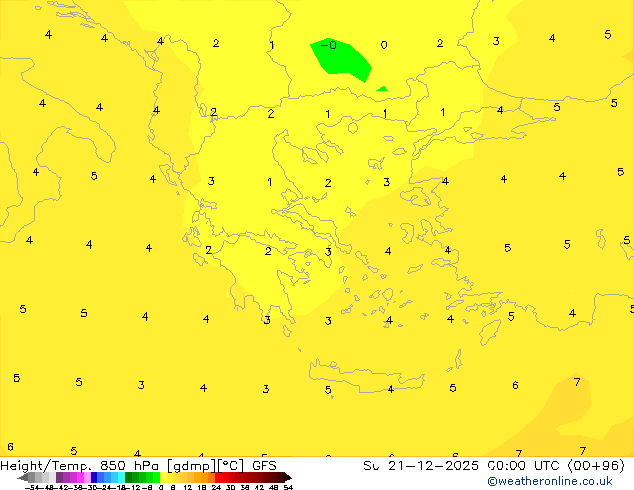Click the small green triangle patch
Image resolution: width=634 pixels, height=490 pixels.
coord(382,89)
